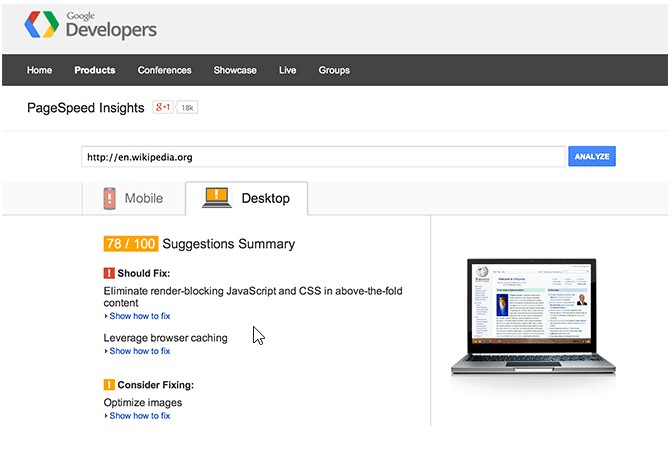
Task: Open the Products menu item
Action: click(x=95, y=70)
